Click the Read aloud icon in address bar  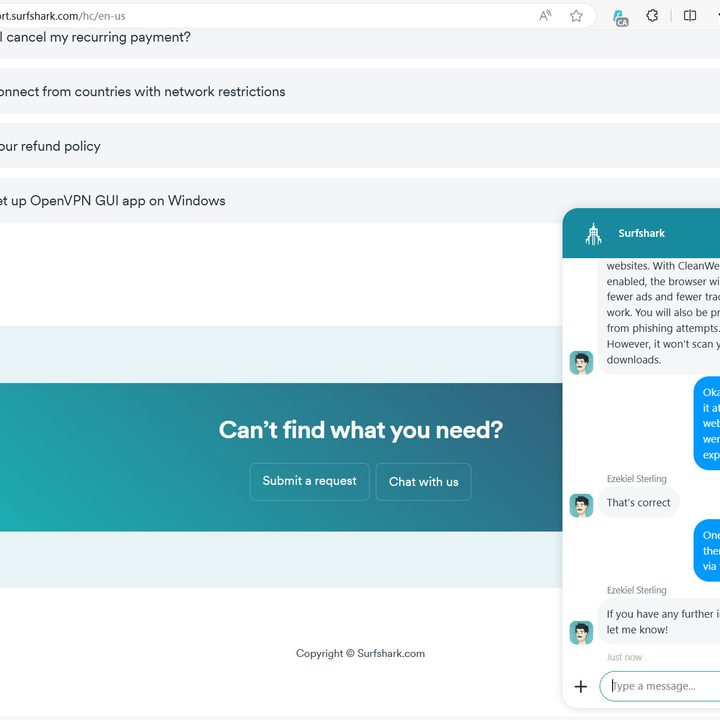(x=545, y=16)
